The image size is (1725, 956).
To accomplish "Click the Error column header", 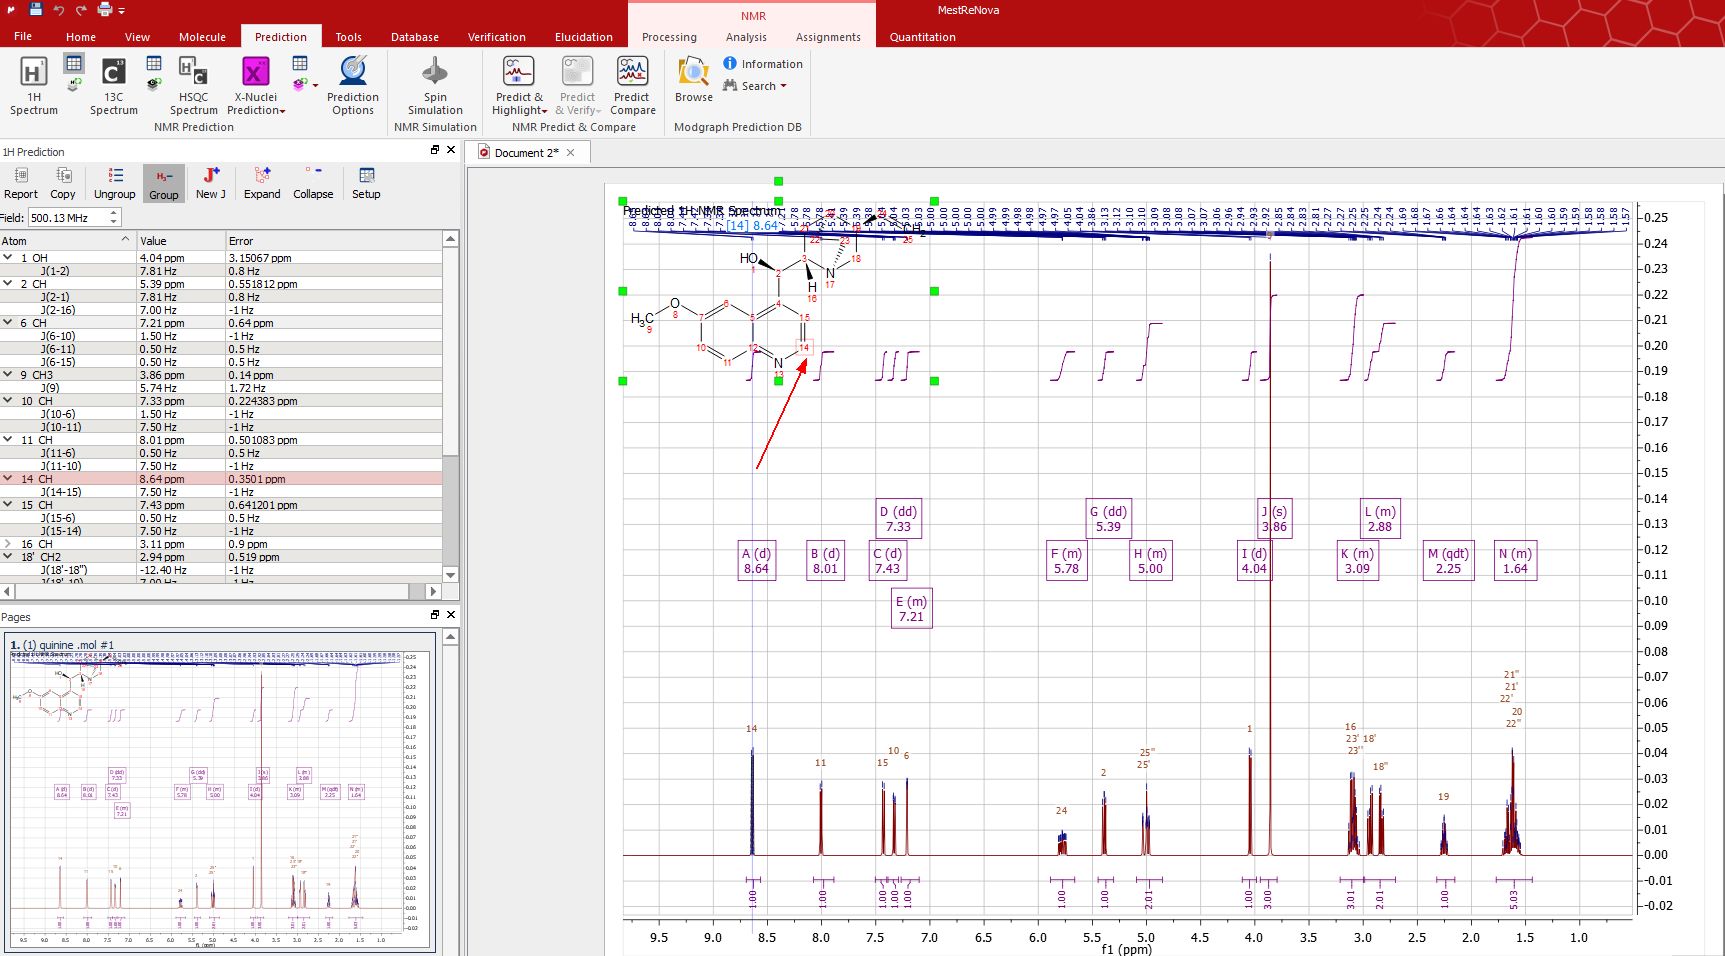I will pos(334,240).
